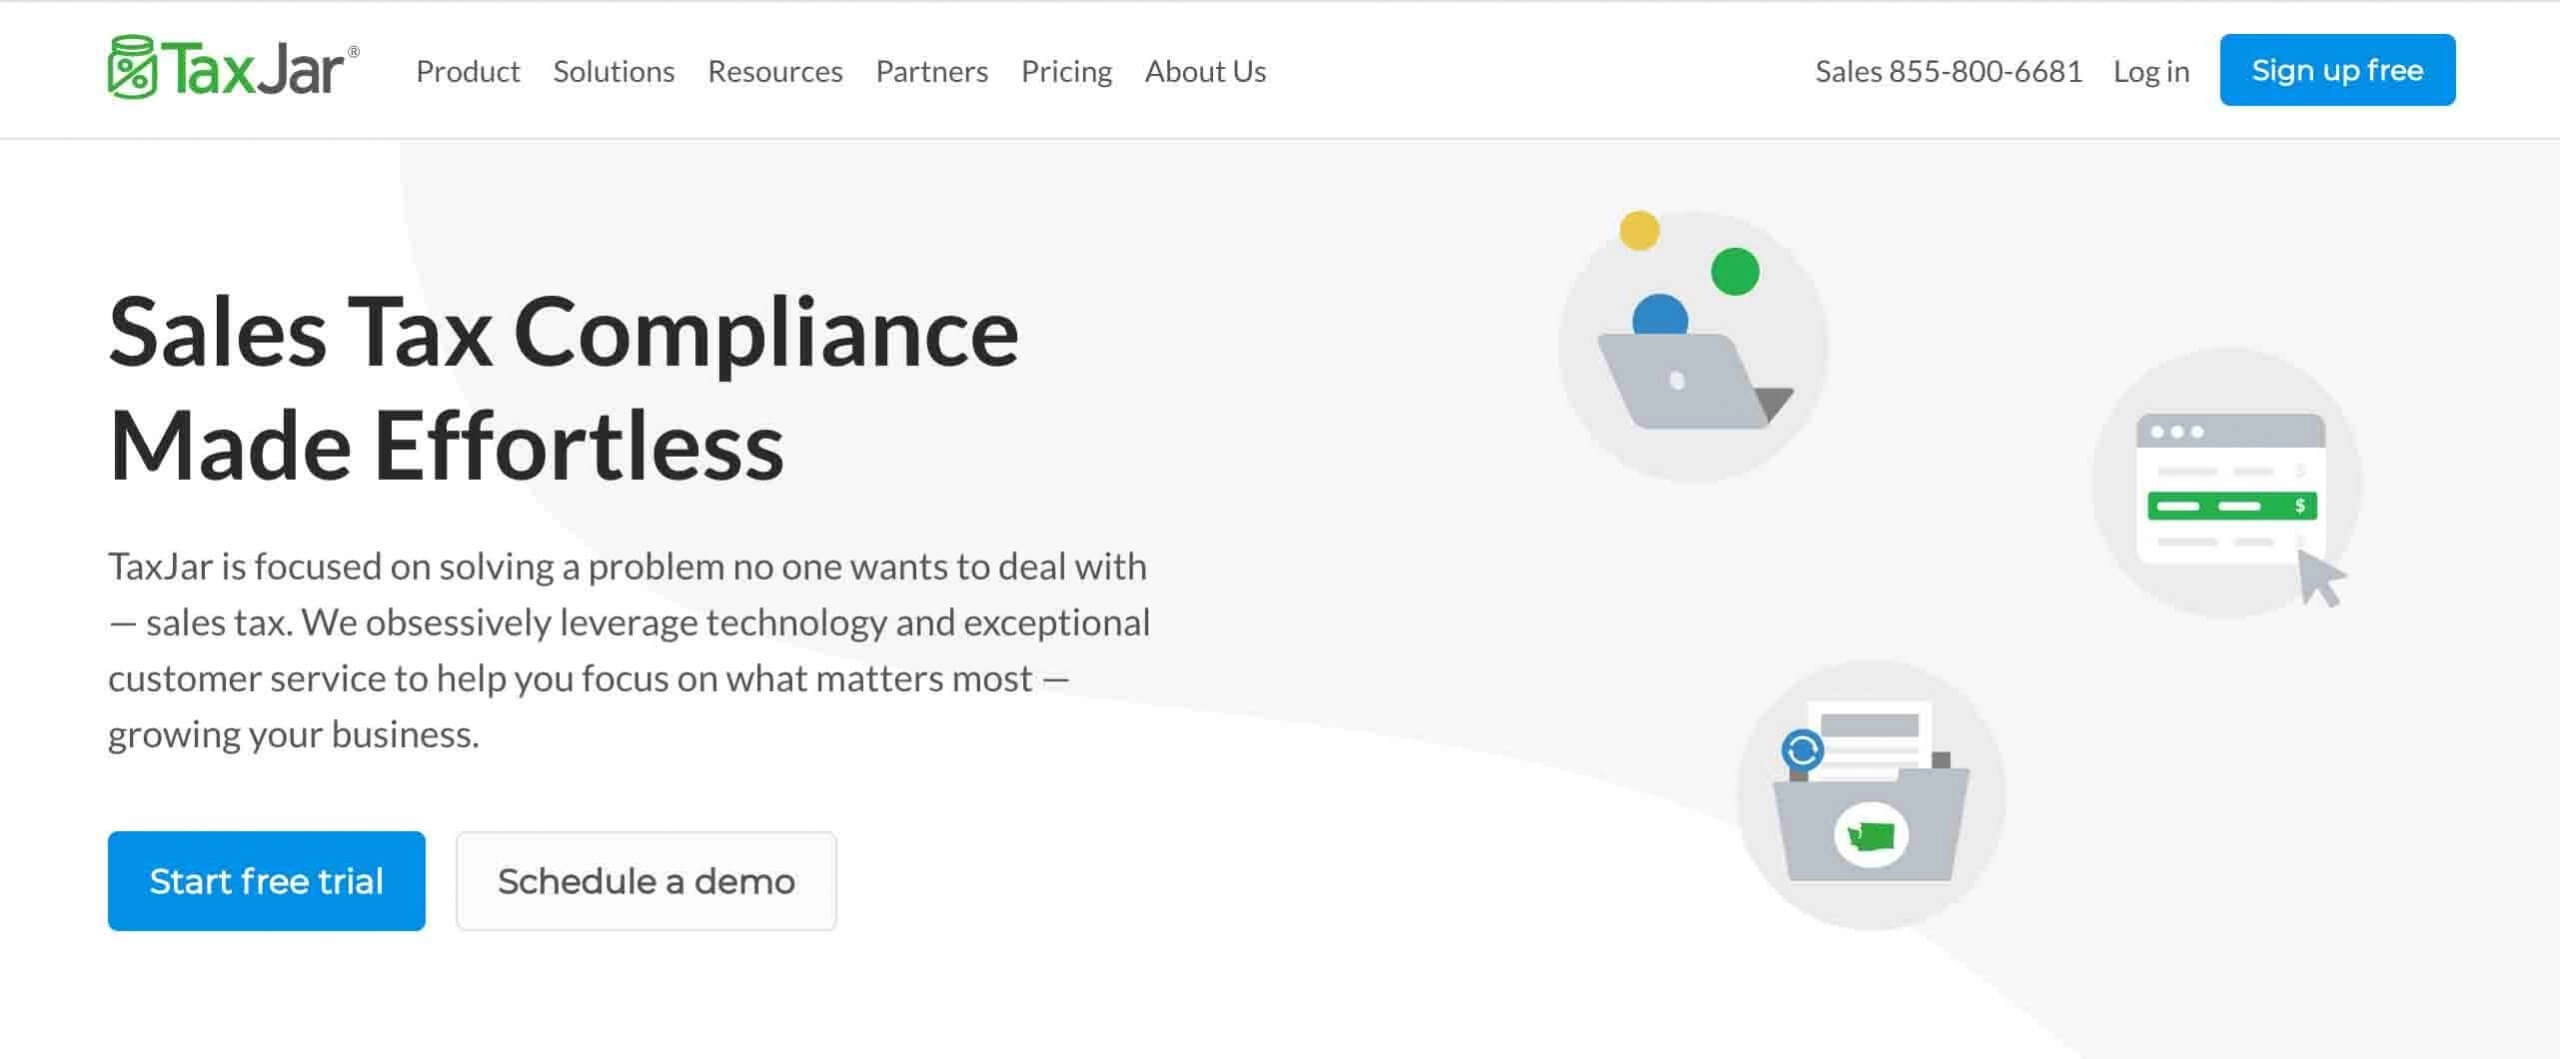This screenshot has width=2560, height=1059.
Task: Open the Product menu
Action: (468, 71)
